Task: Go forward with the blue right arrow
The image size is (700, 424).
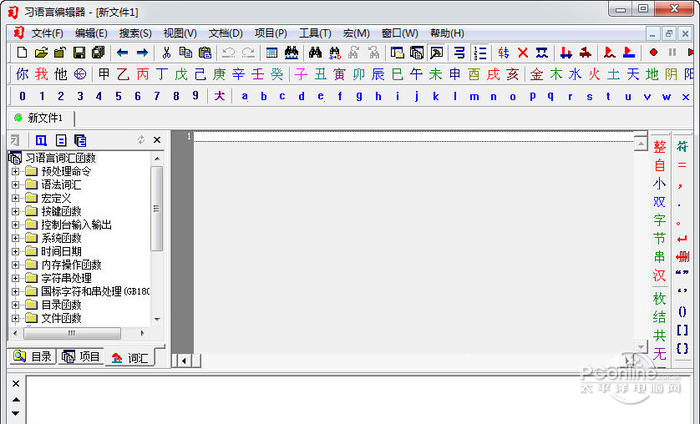Action: [142, 53]
